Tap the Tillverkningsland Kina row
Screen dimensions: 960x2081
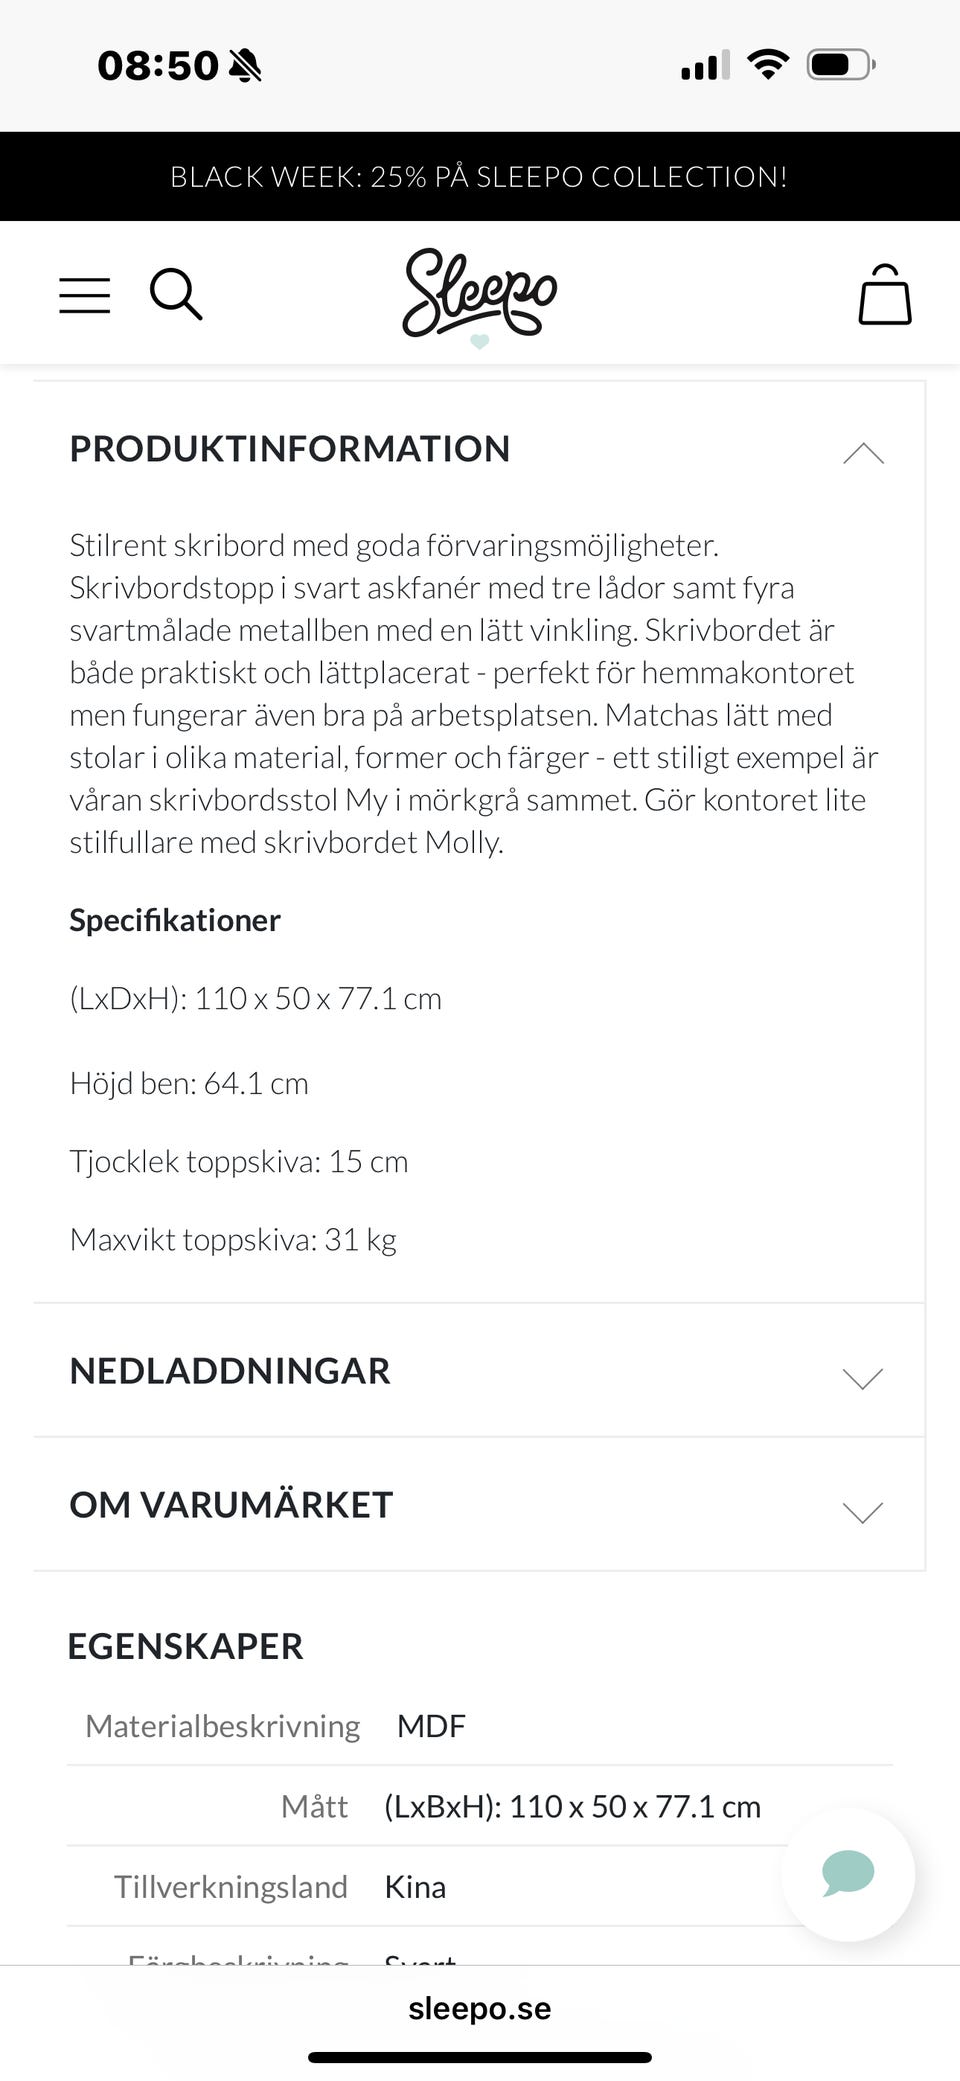415,1887
